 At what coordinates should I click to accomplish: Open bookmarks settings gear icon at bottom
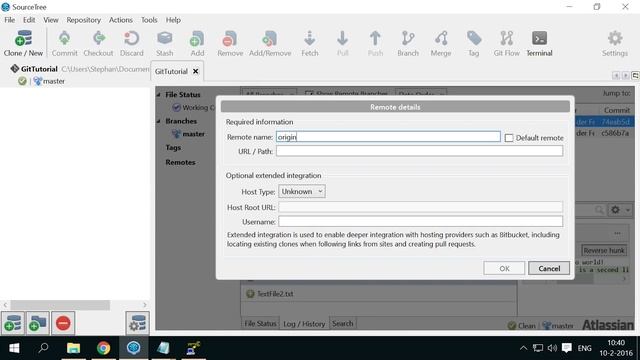click(138, 323)
